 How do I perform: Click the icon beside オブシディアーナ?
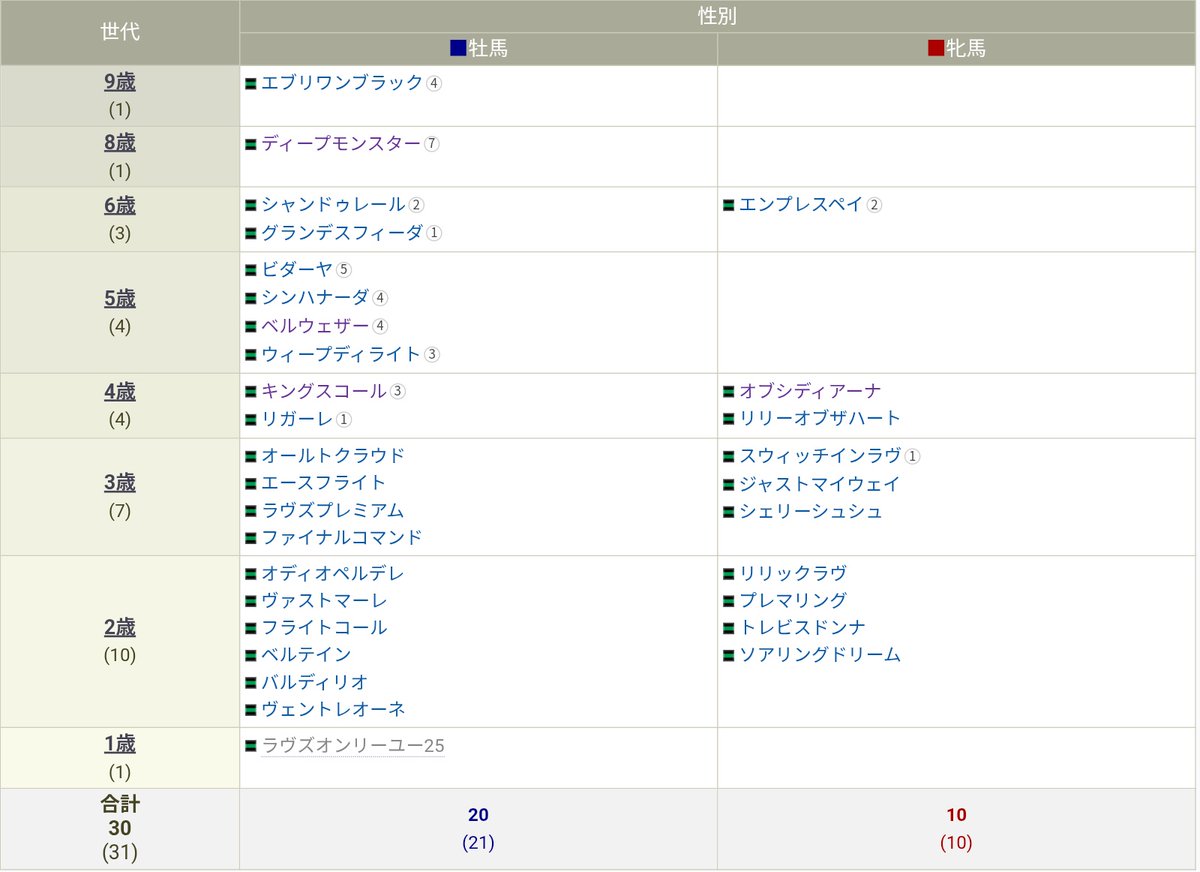[x=729, y=392]
